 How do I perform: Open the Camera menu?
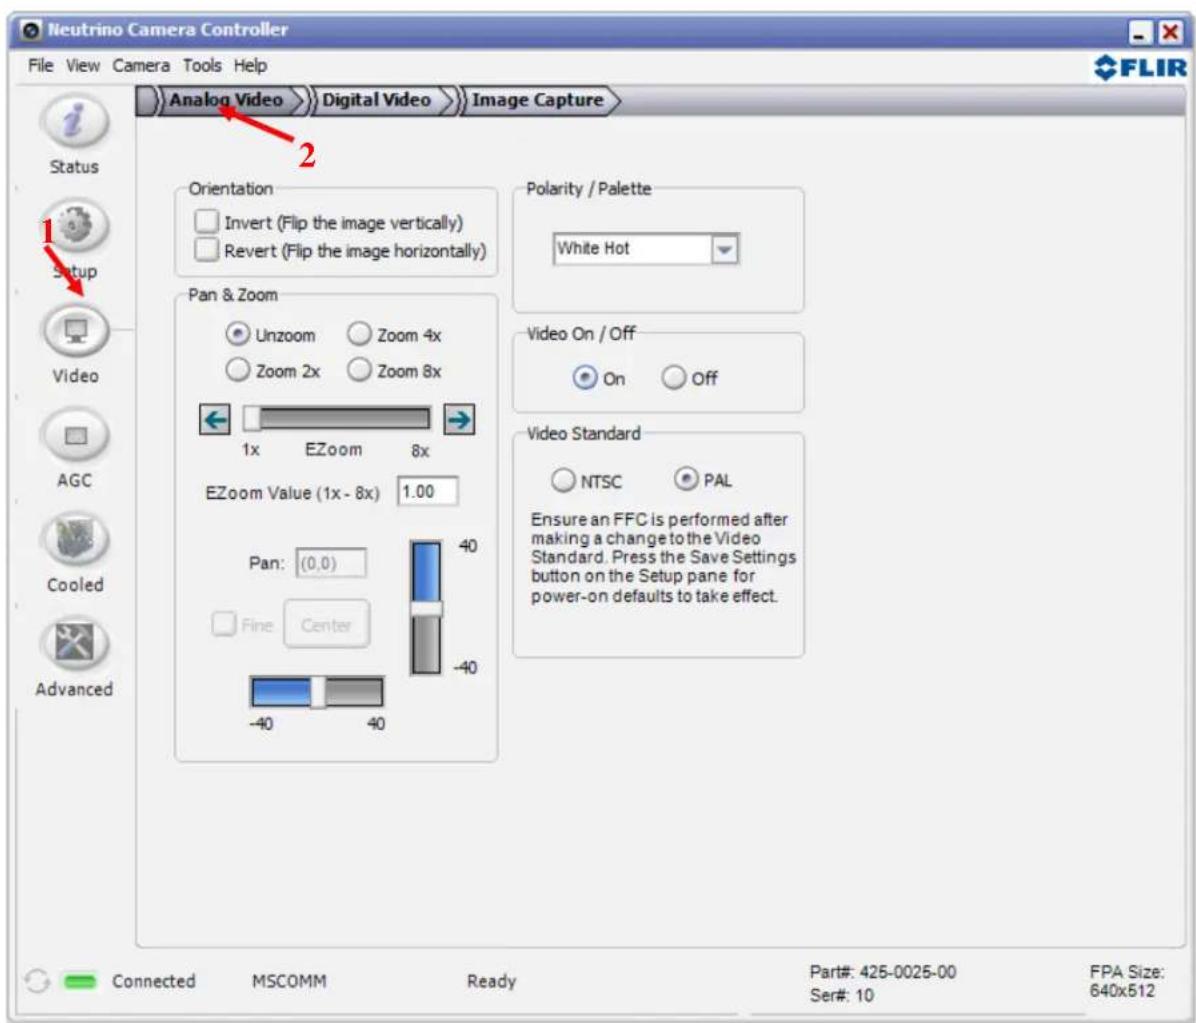click(x=141, y=66)
